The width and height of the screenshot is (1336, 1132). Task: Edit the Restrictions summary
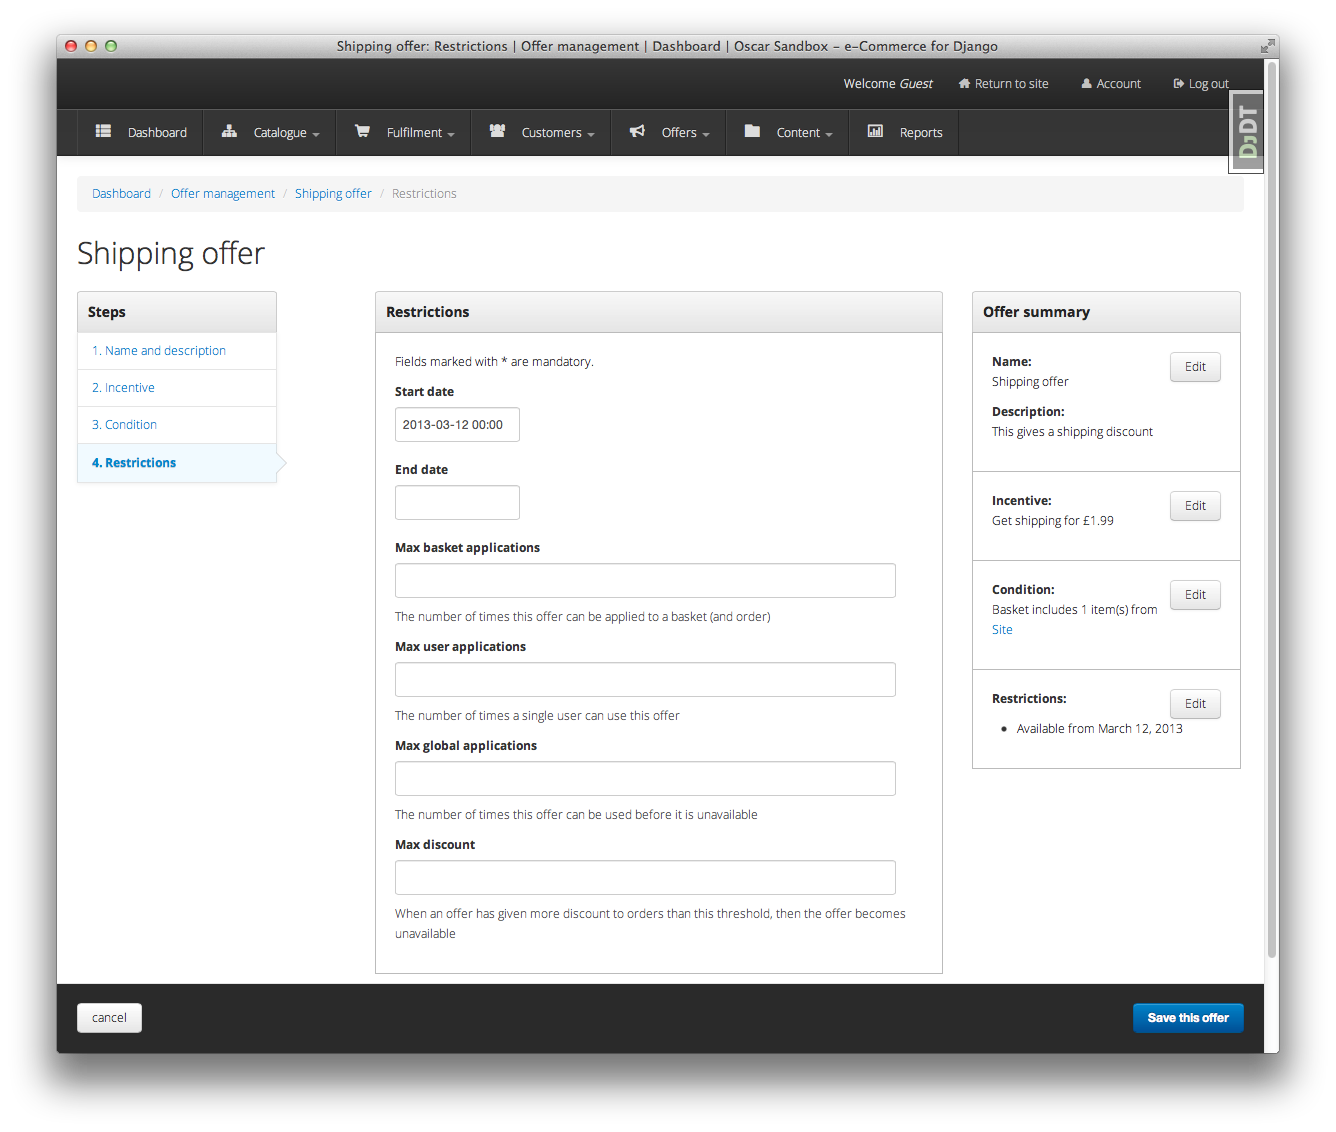tap(1195, 704)
